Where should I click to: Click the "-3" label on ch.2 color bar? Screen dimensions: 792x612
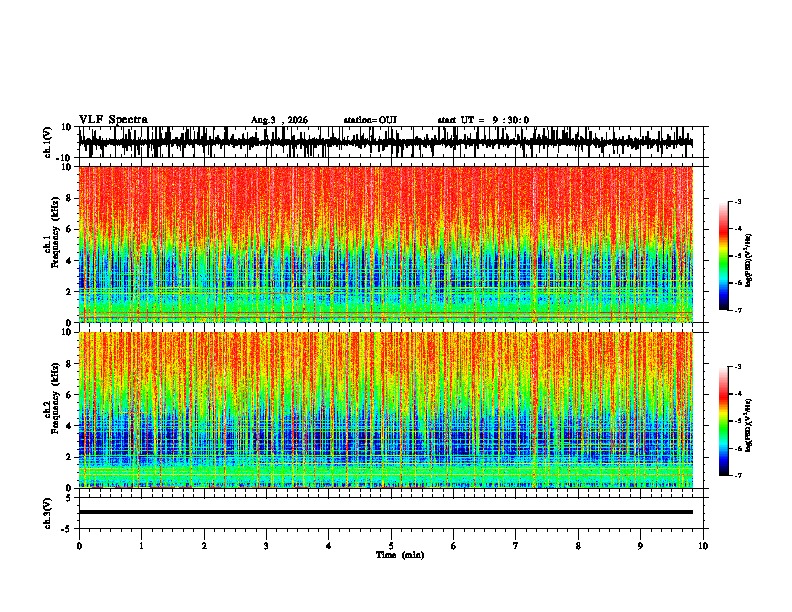click(x=738, y=367)
